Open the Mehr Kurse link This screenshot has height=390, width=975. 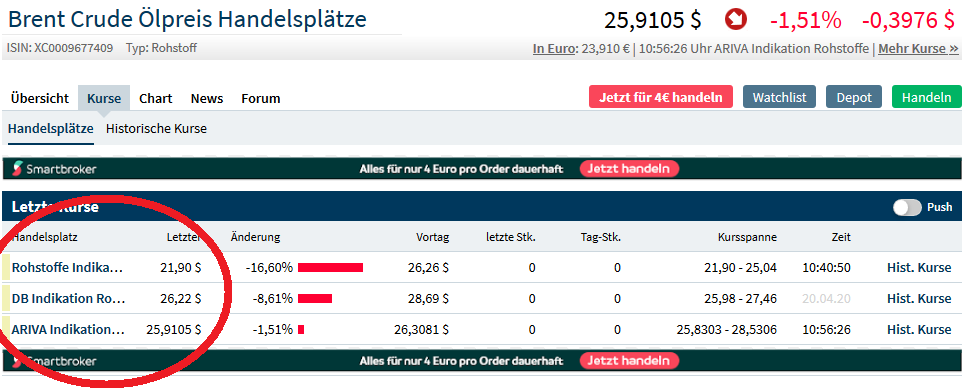click(x=918, y=48)
